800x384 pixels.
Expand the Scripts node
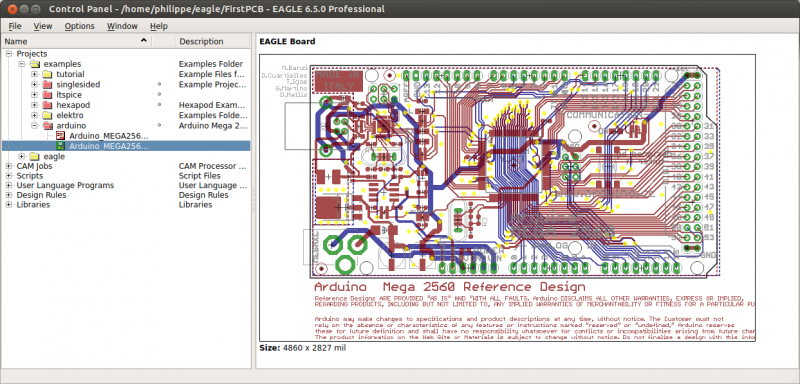coord(9,176)
